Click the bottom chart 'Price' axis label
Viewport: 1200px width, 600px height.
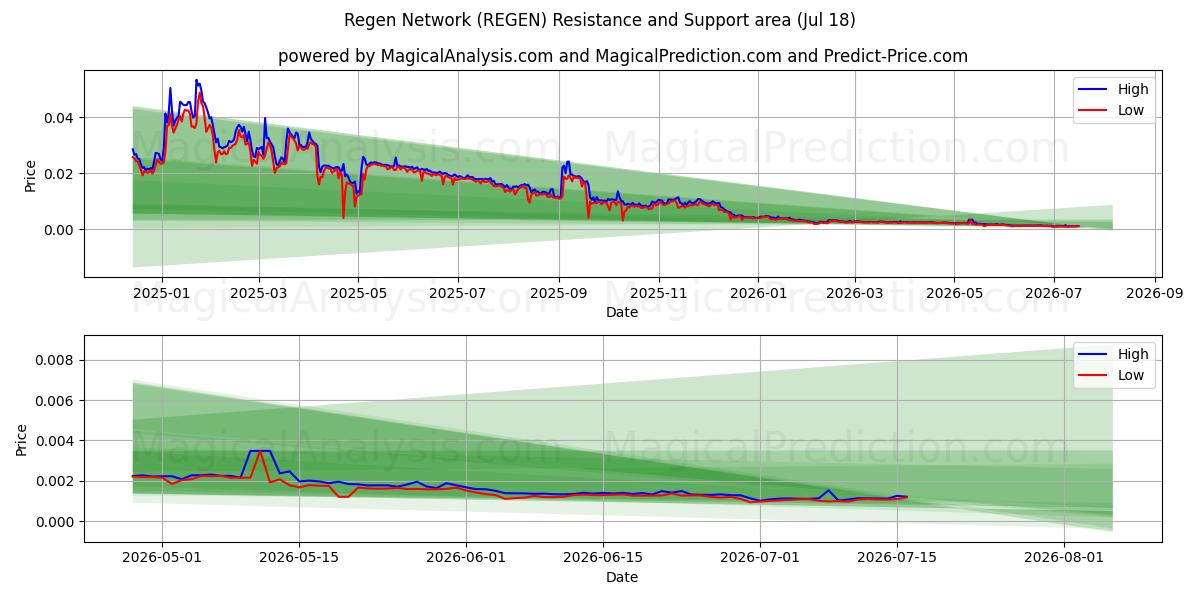coord(22,440)
